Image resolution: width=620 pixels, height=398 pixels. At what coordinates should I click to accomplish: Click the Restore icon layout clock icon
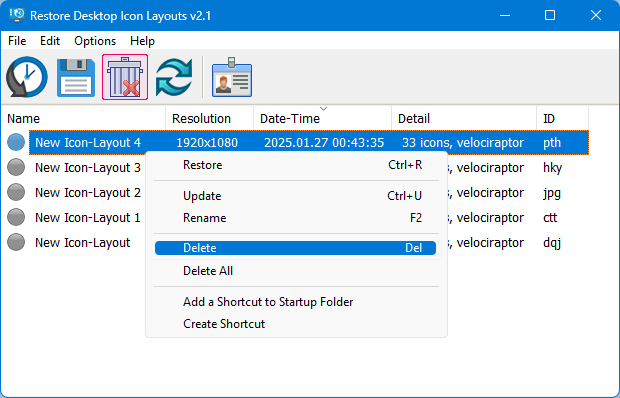pos(26,77)
